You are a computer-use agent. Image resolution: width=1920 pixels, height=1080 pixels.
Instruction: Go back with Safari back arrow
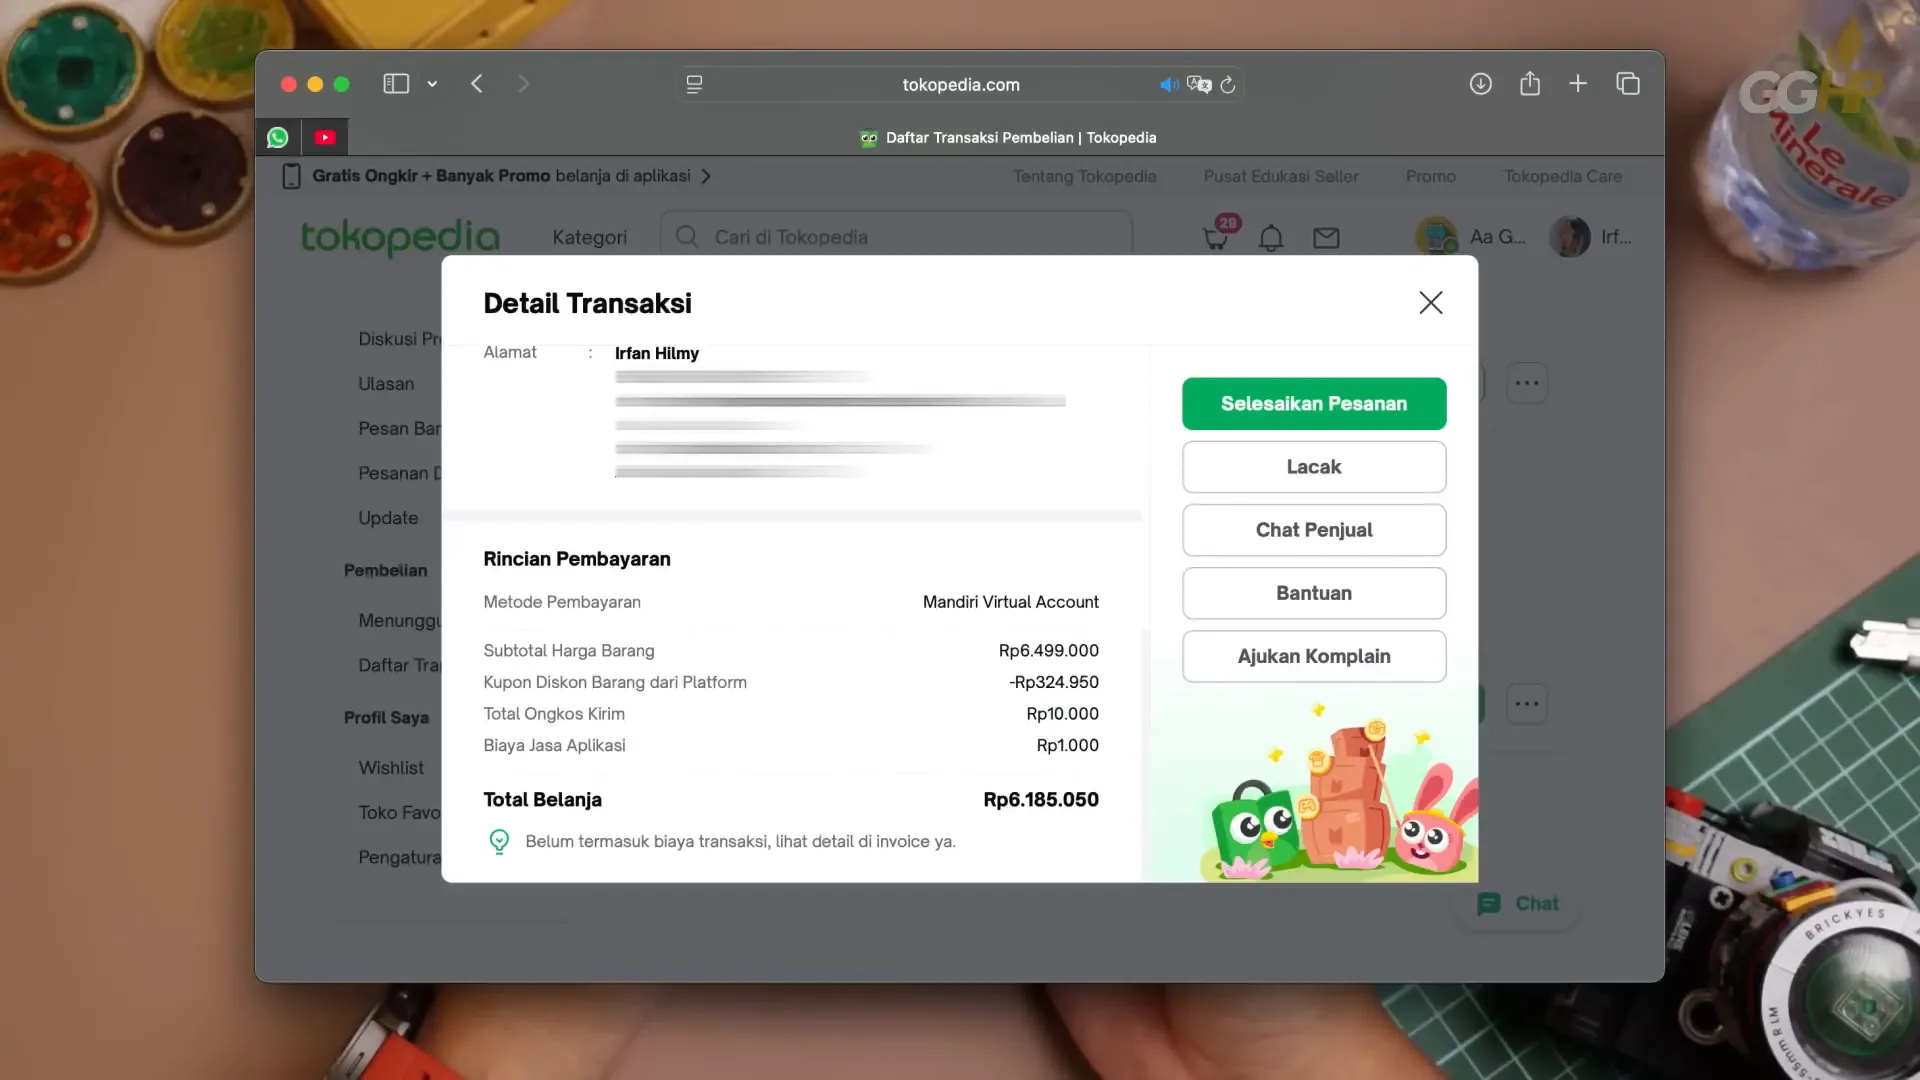point(477,84)
